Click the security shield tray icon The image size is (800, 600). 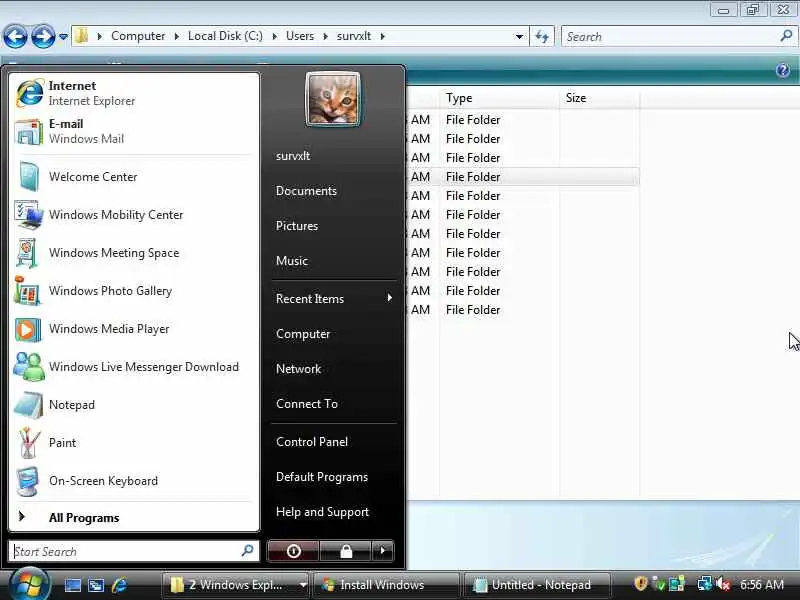point(640,583)
